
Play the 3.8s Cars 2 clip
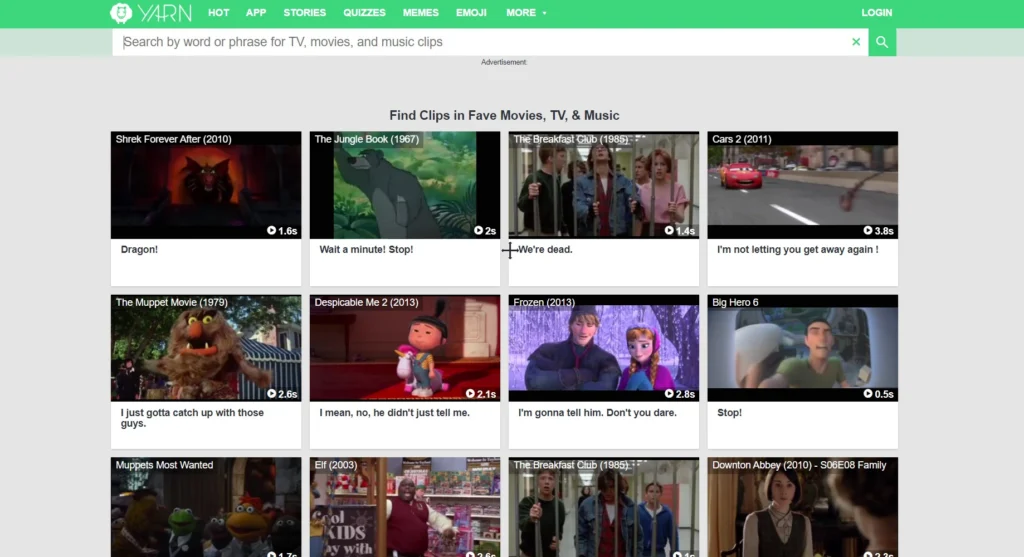(x=878, y=231)
